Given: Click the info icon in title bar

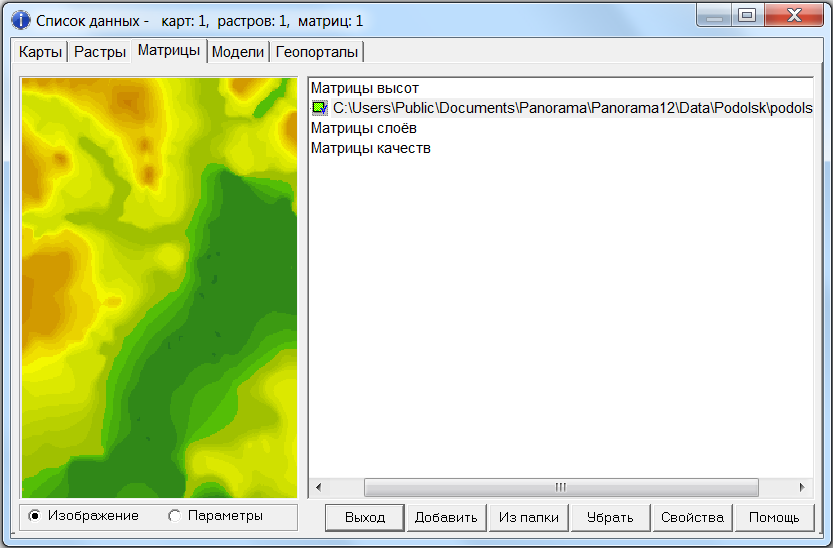Looking at the screenshot, I should 20,20.
